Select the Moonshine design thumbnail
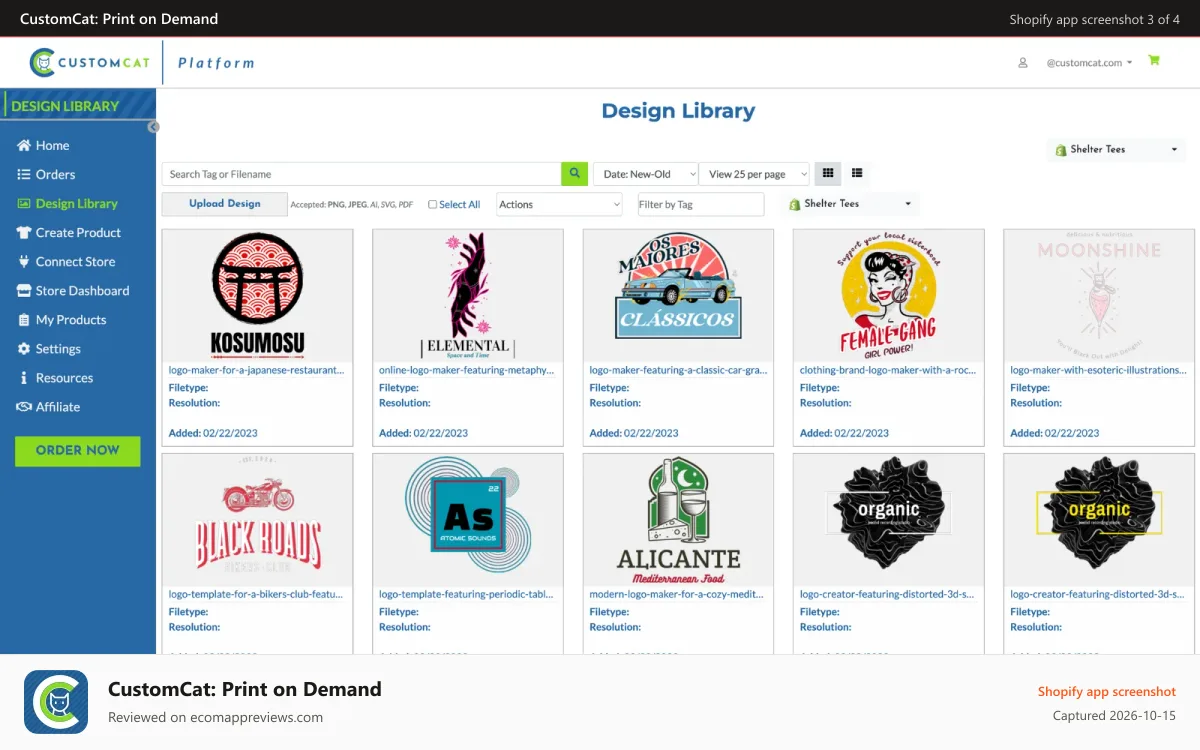This screenshot has width=1200, height=750. pyautogui.click(x=1099, y=296)
